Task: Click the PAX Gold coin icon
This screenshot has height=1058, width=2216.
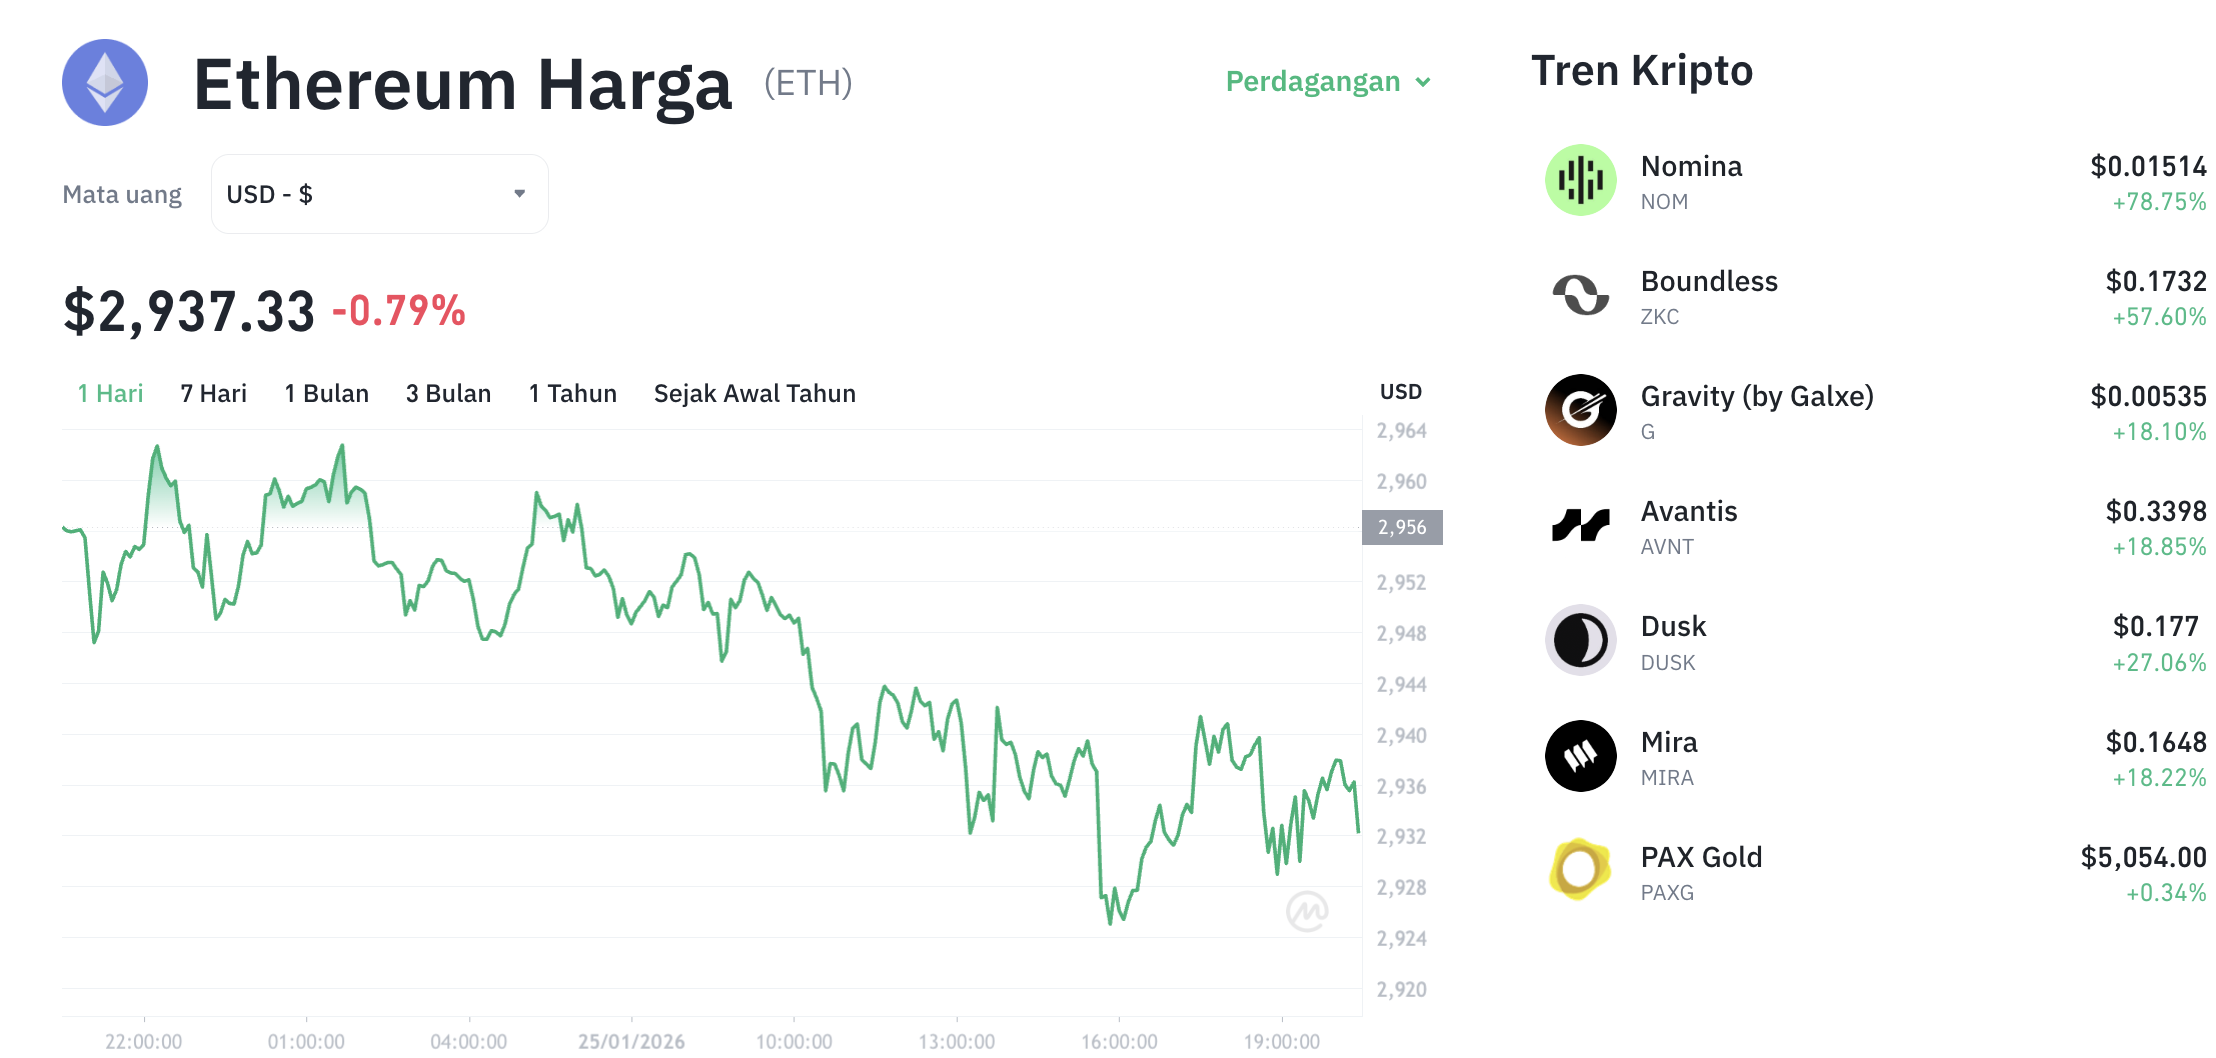Action: click(1581, 870)
